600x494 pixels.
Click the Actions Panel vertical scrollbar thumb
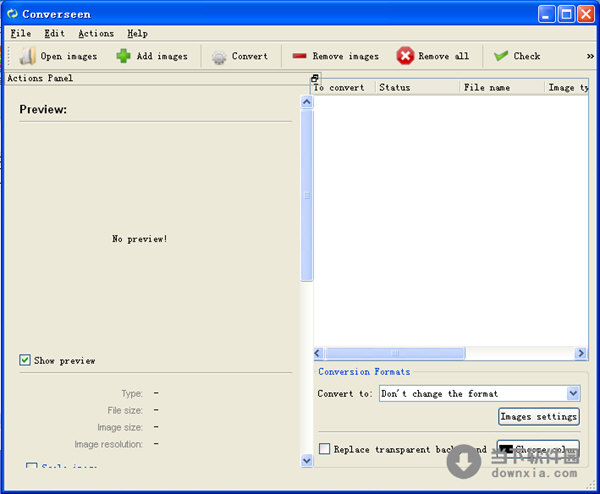click(307, 196)
